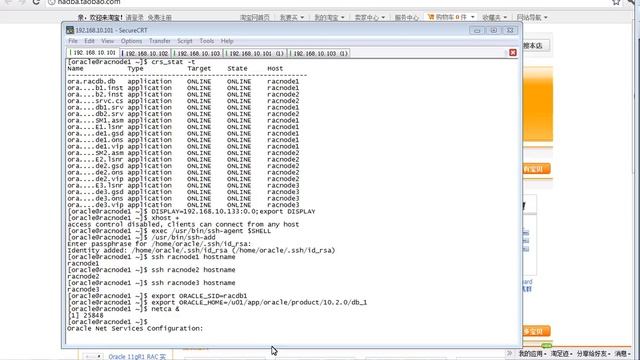Open the Tools menu in SecureCRT
640x360 pixels.
click(207, 41)
